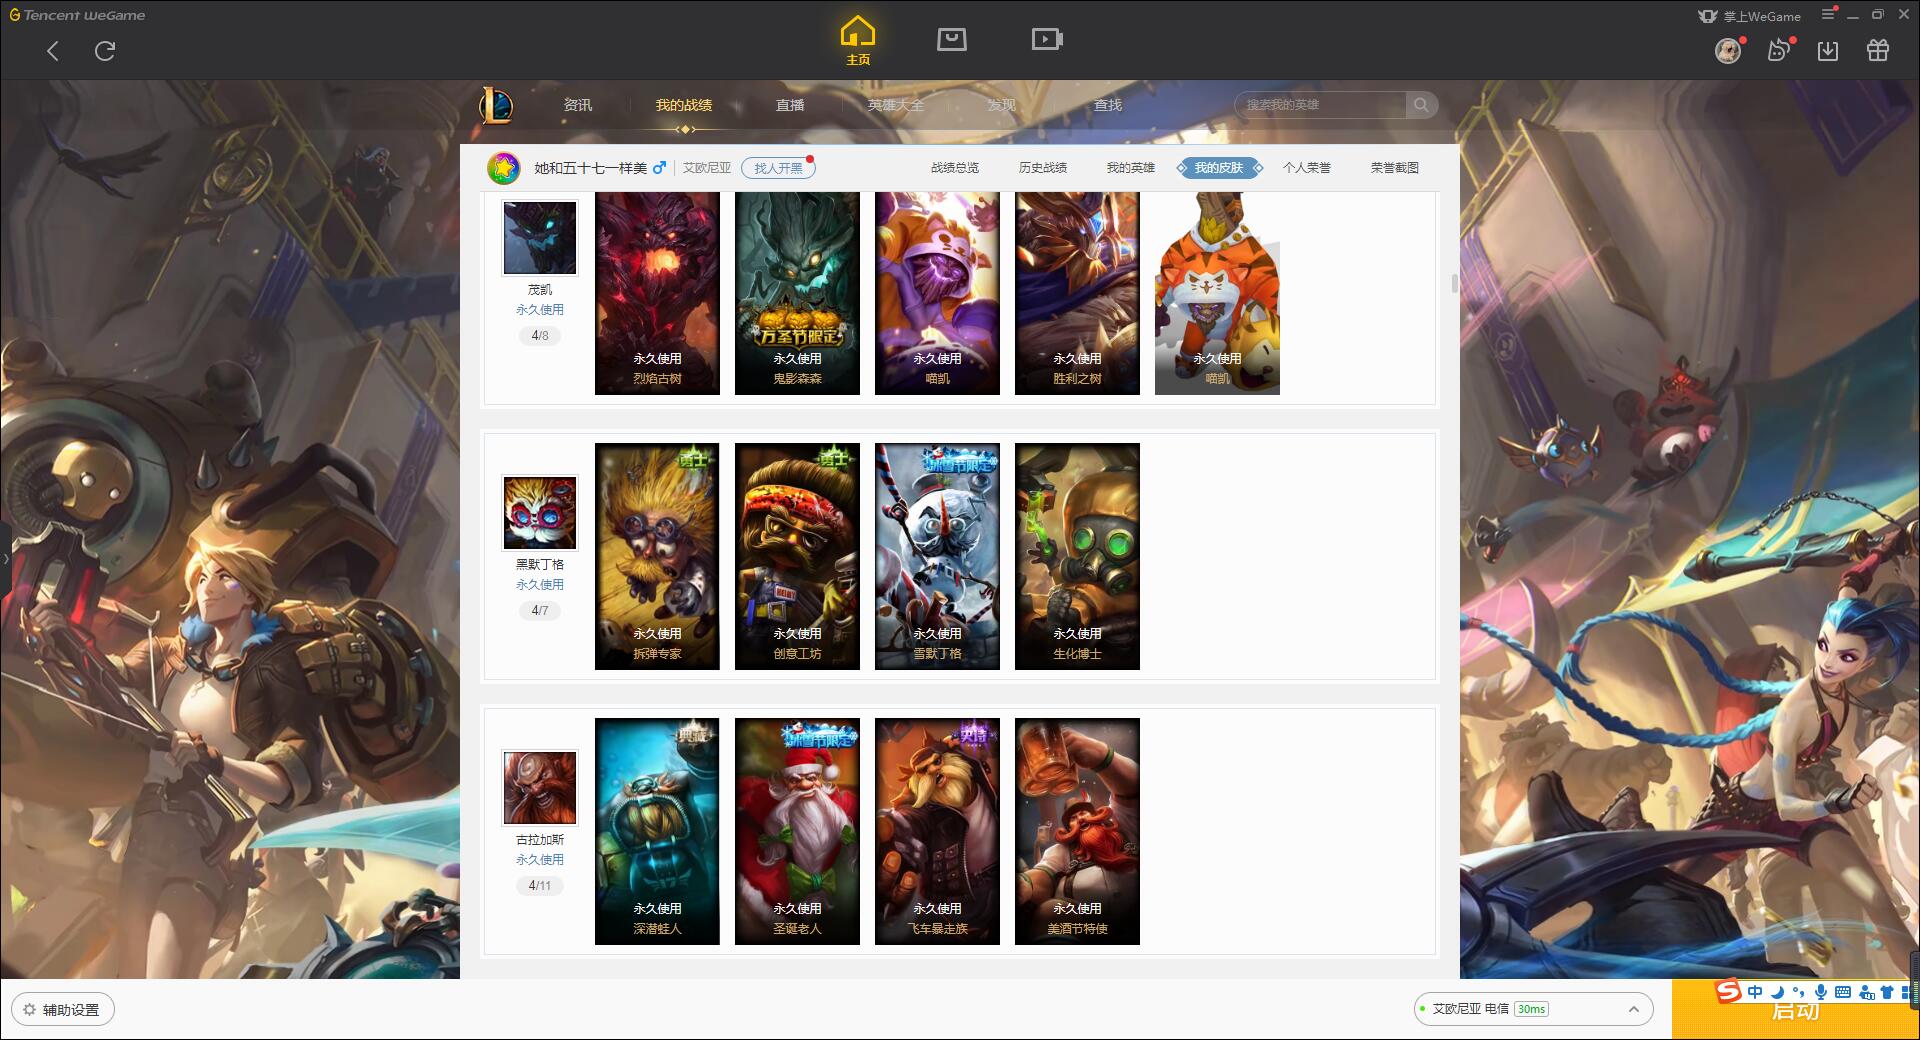1920x1040 pixels.
Task: Switch to the 历史战绩 sub-tab
Action: [1043, 168]
